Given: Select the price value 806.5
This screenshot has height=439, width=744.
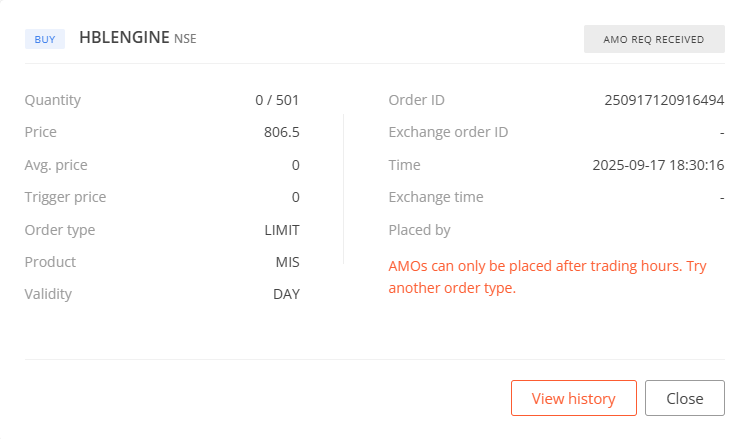Looking at the screenshot, I should 281,132.
